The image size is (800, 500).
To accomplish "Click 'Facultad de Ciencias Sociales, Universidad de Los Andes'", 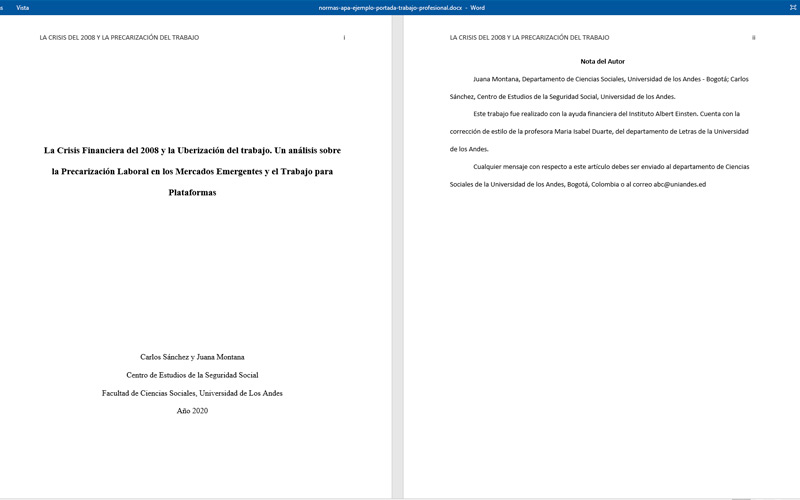I will coord(192,393).
